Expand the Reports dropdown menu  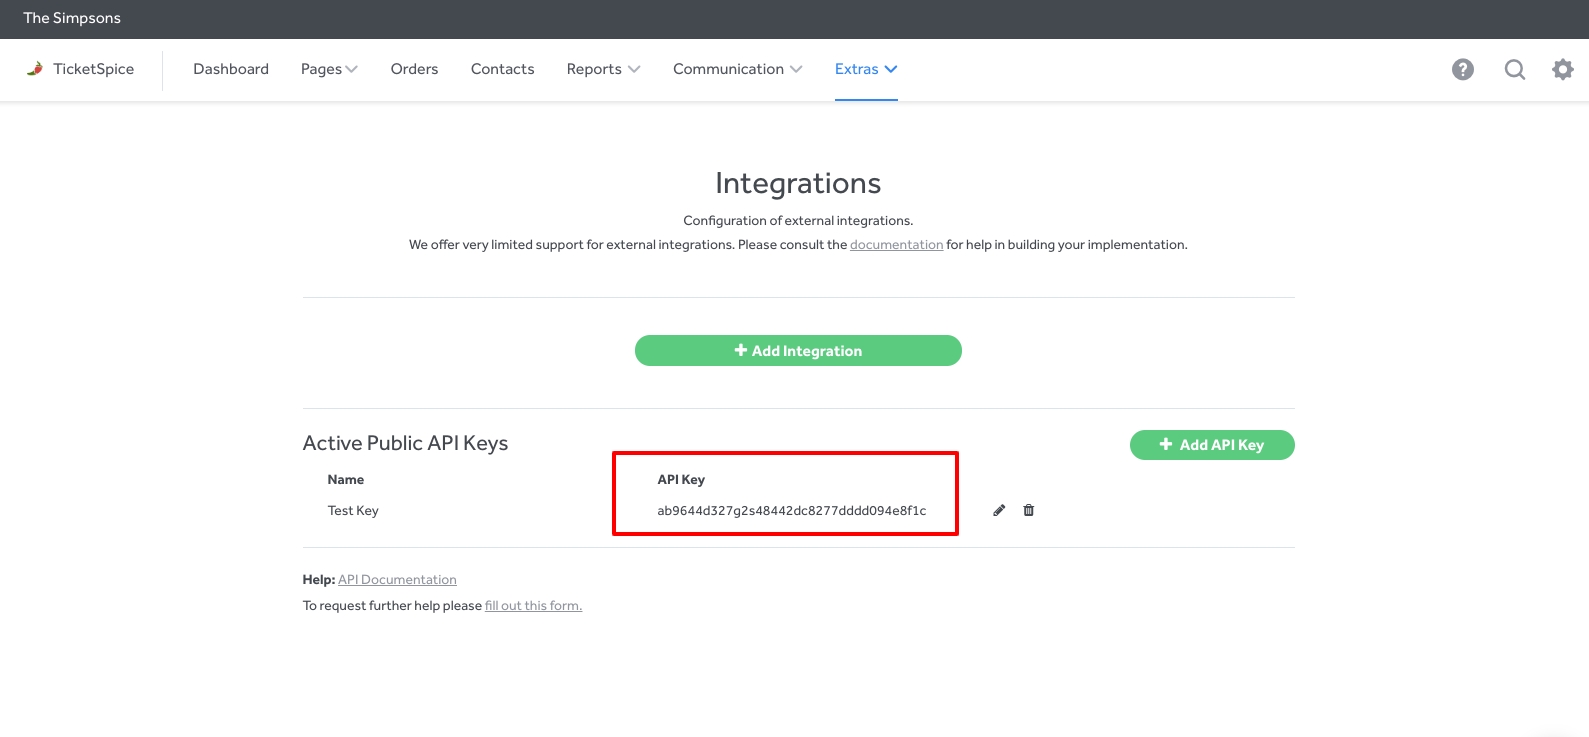(603, 69)
